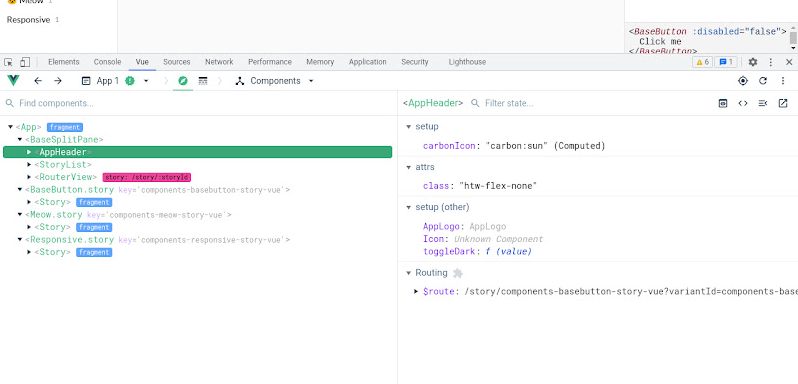Switch to the Console tab
This screenshot has width=798, height=384.
pyautogui.click(x=107, y=62)
